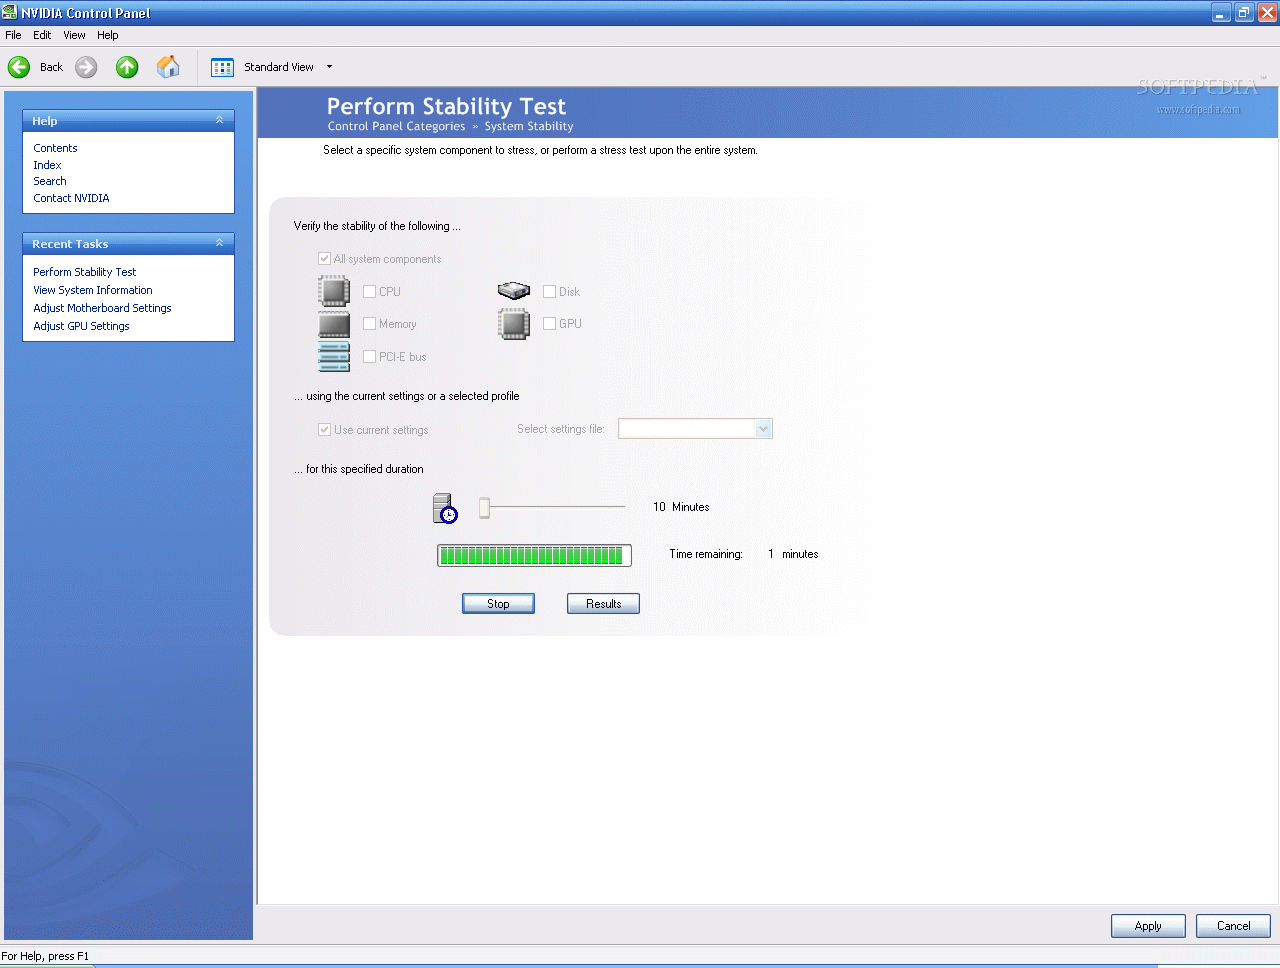This screenshot has width=1280, height=968.
Task: Enable the GPU checkbox
Action: tap(549, 324)
